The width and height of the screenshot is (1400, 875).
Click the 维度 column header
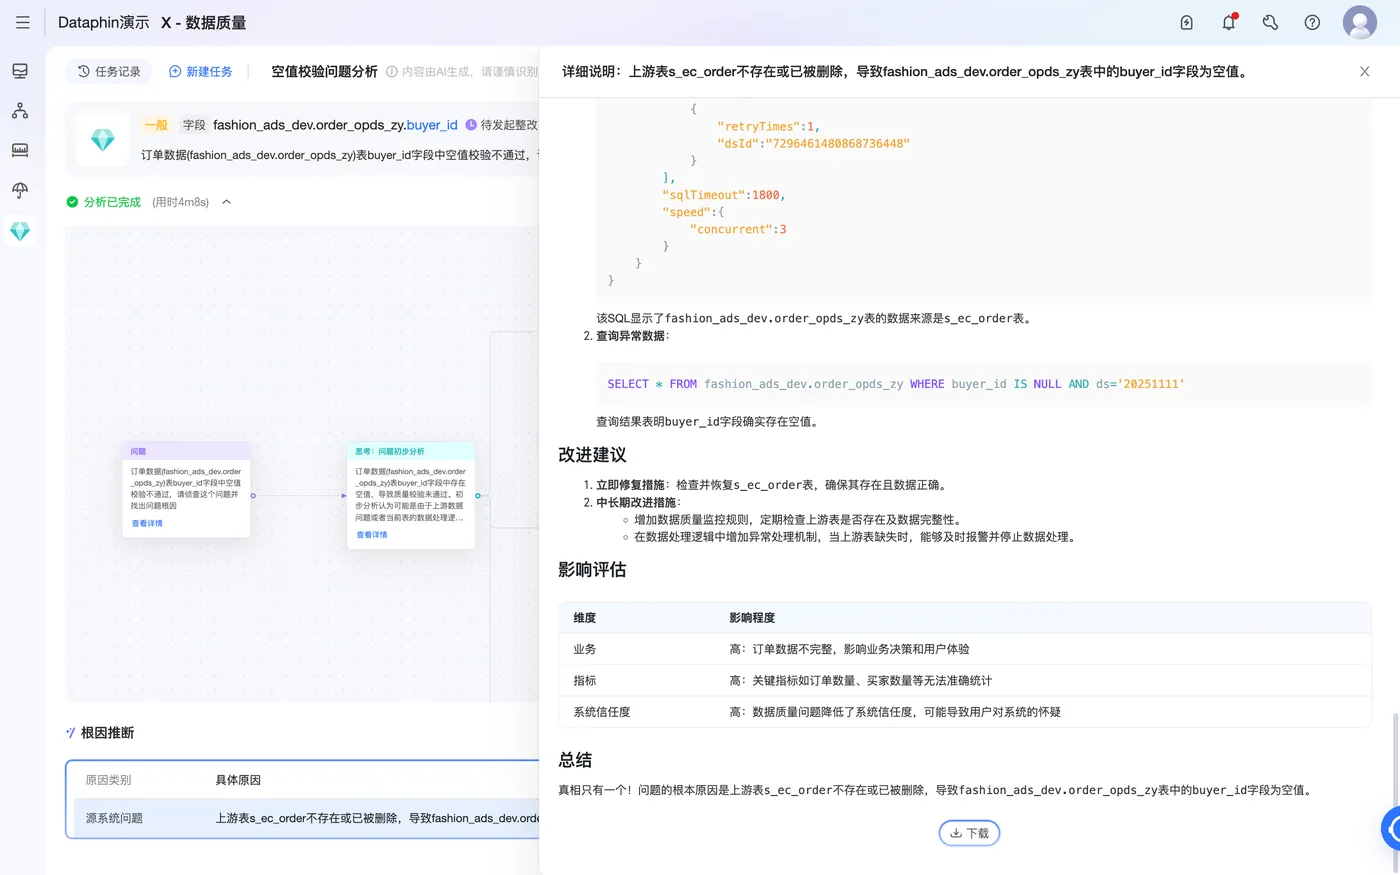coord(585,618)
